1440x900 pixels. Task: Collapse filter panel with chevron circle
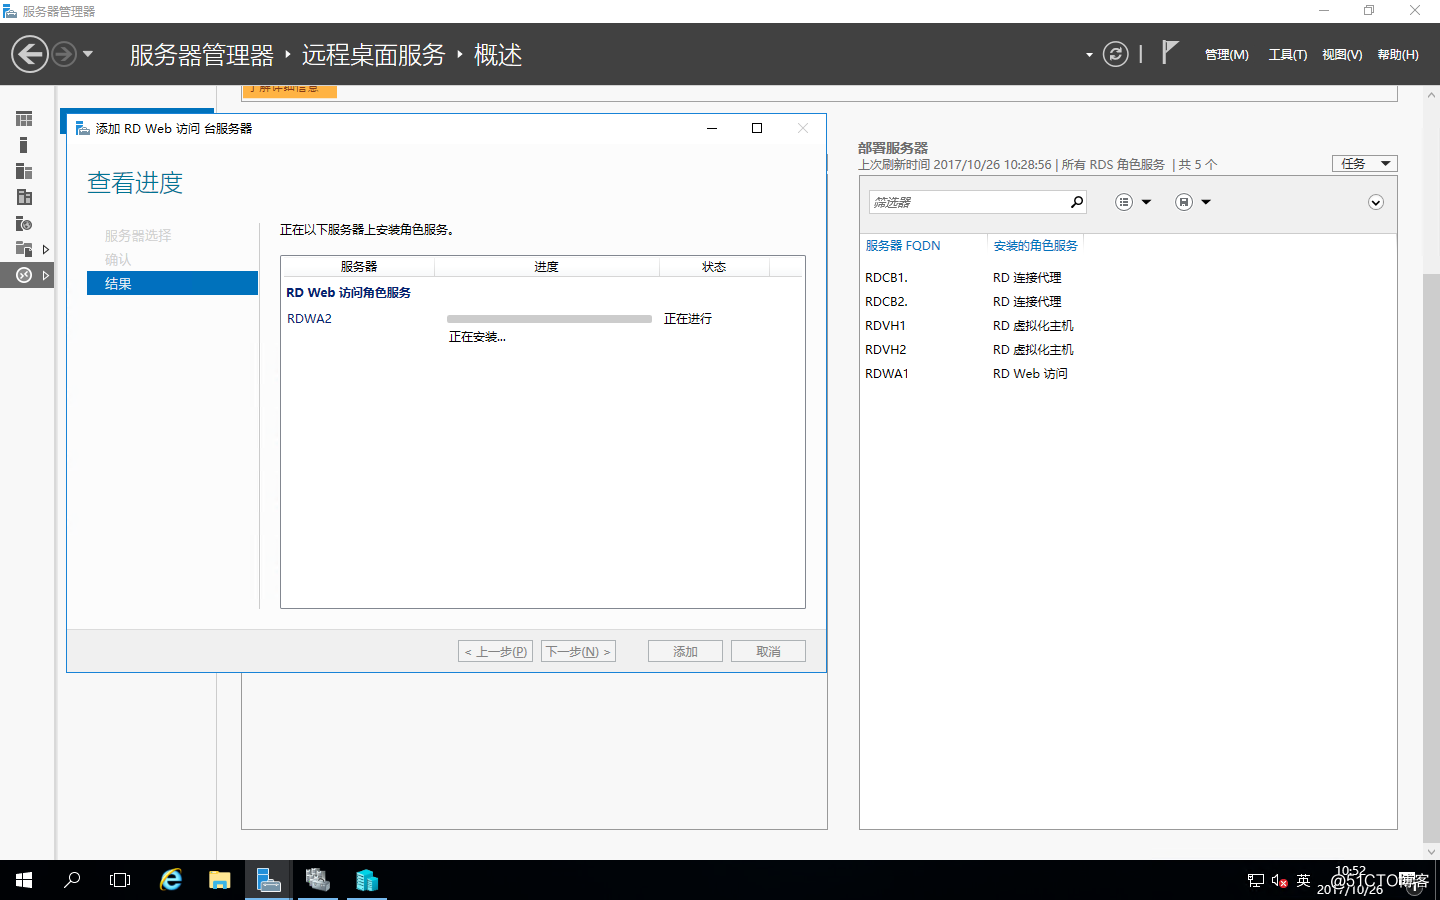pos(1376,202)
